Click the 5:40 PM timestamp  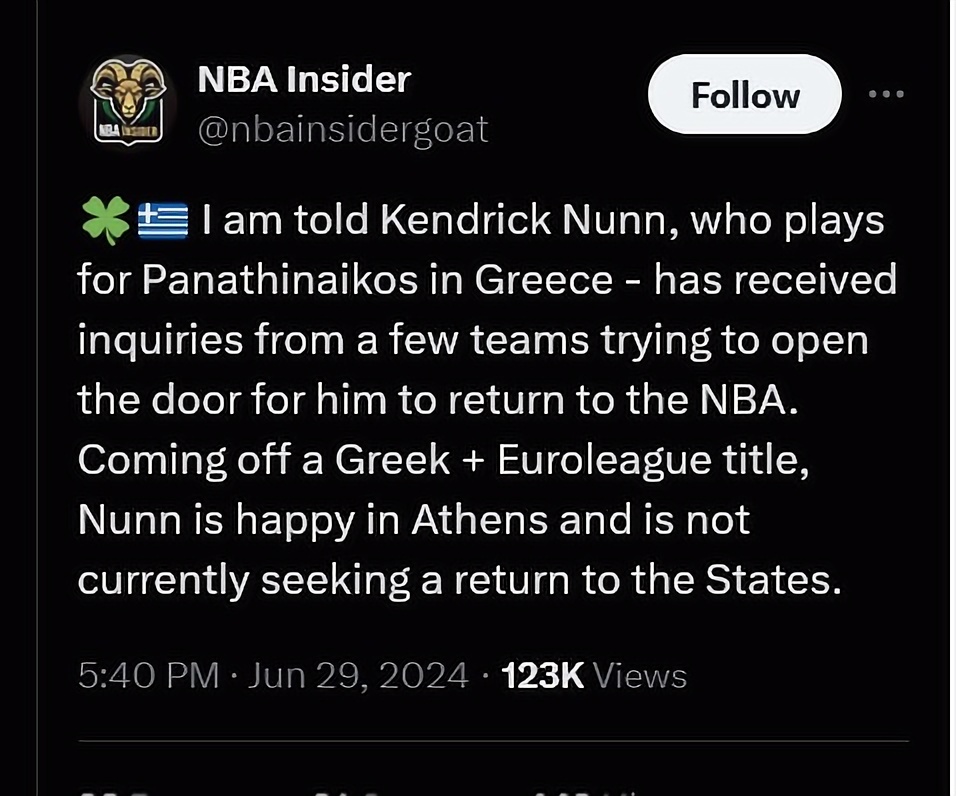(x=149, y=676)
